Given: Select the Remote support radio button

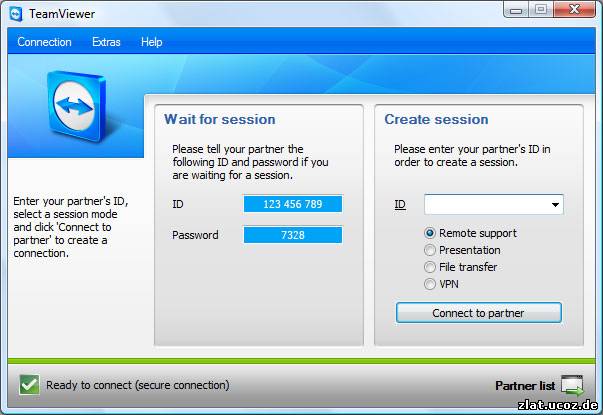Looking at the screenshot, I should click(x=430, y=233).
